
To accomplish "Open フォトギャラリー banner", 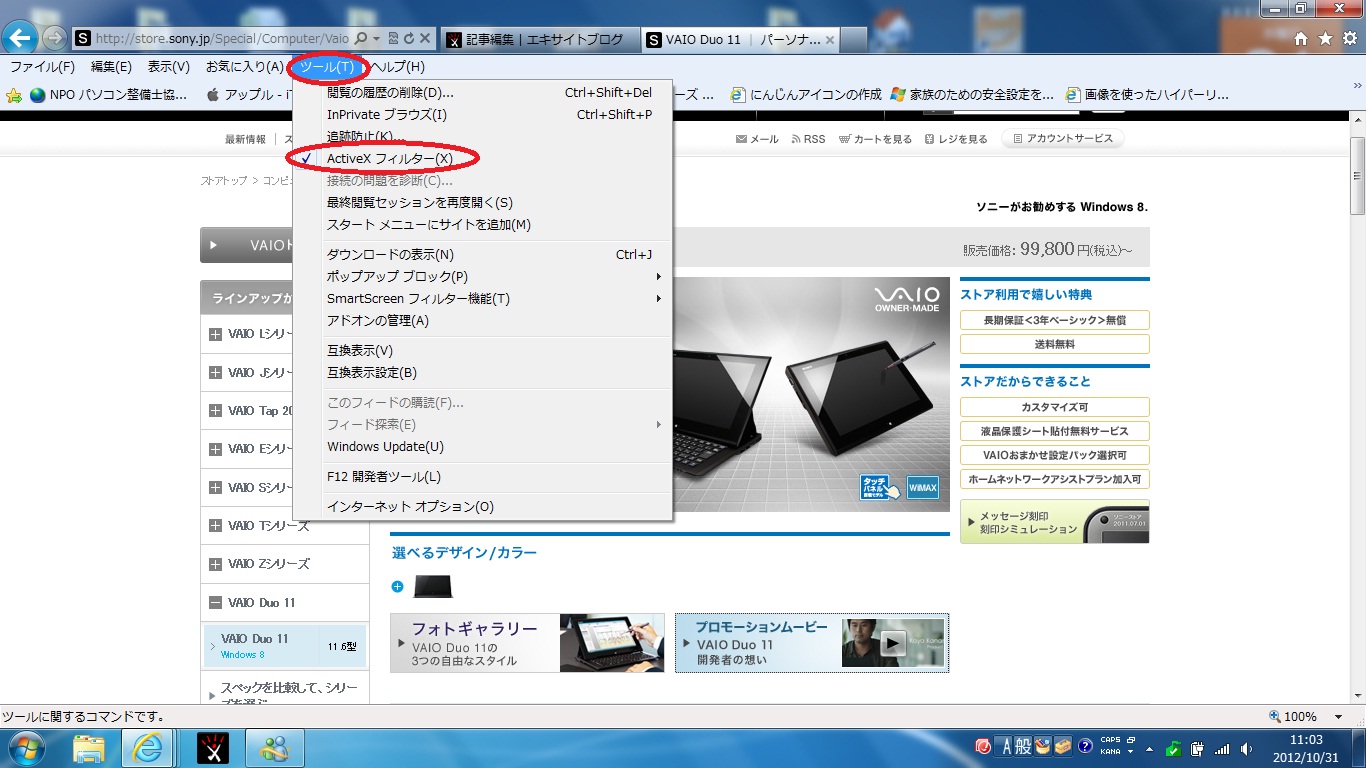I will click(527, 643).
